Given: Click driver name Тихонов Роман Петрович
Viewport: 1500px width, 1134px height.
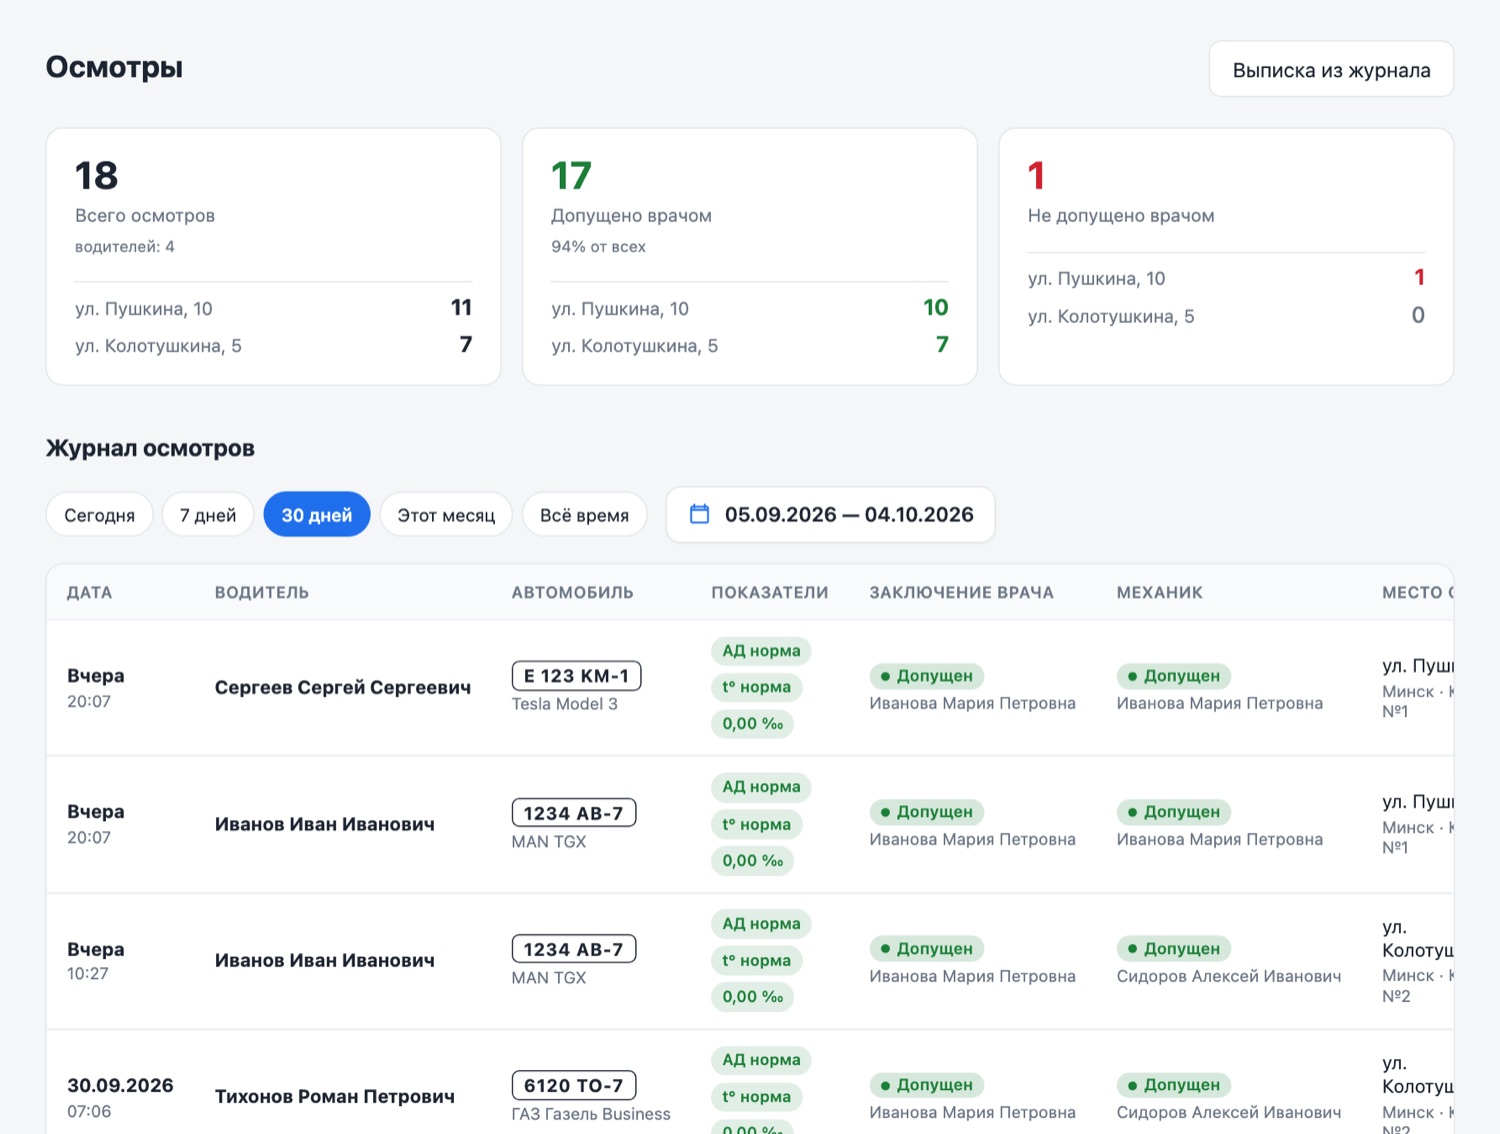Looking at the screenshot, I should (x=335, y=1096).
